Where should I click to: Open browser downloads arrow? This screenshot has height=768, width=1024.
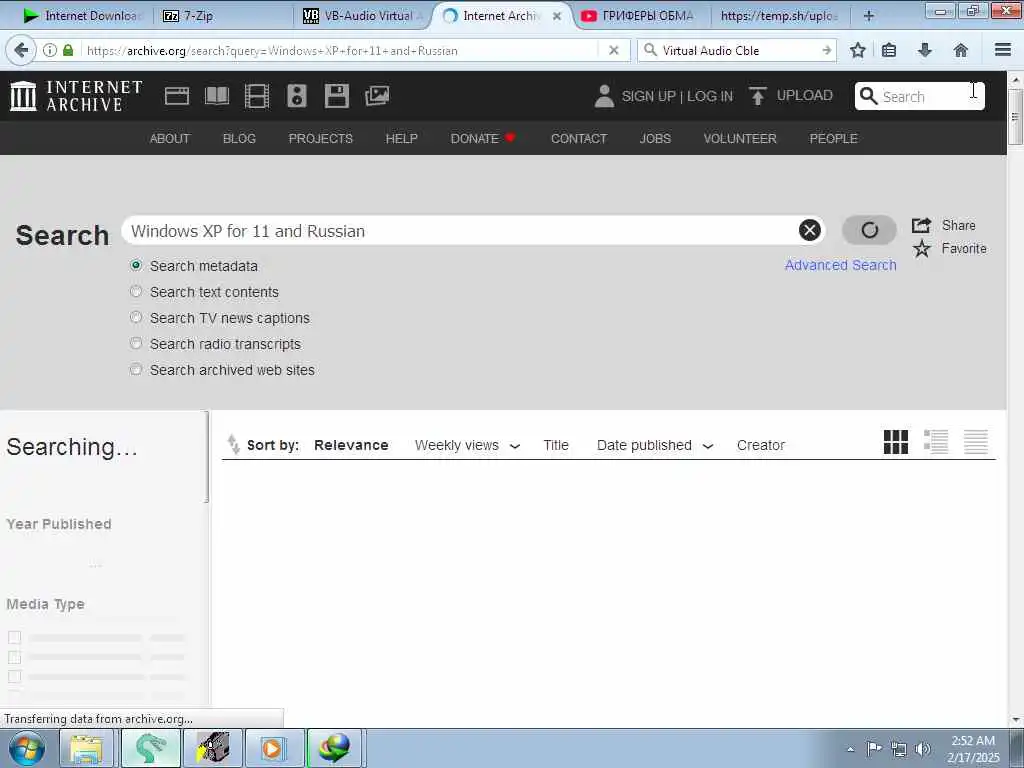(x=925, y=50)
